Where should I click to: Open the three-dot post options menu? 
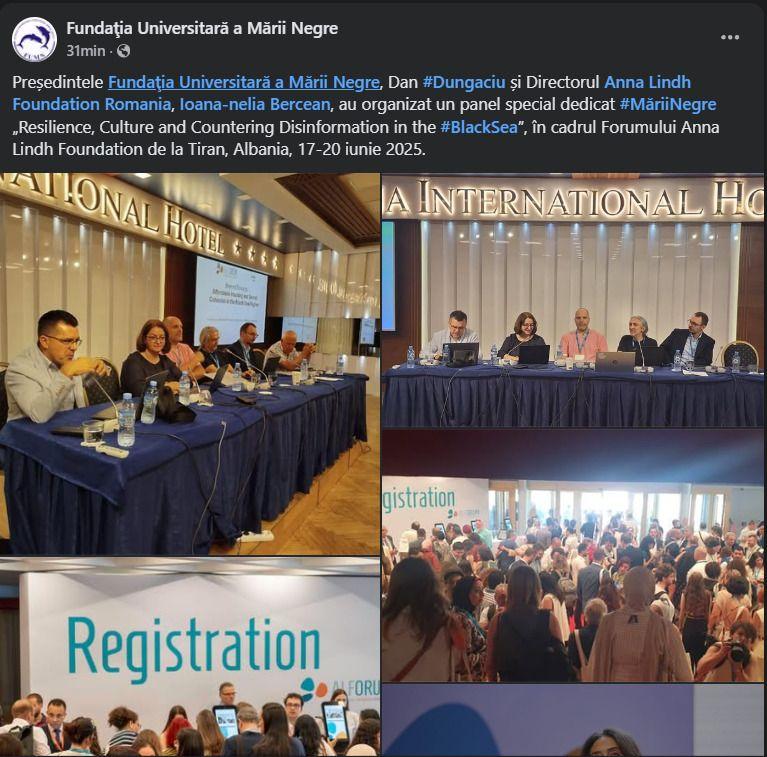(729, 38)
